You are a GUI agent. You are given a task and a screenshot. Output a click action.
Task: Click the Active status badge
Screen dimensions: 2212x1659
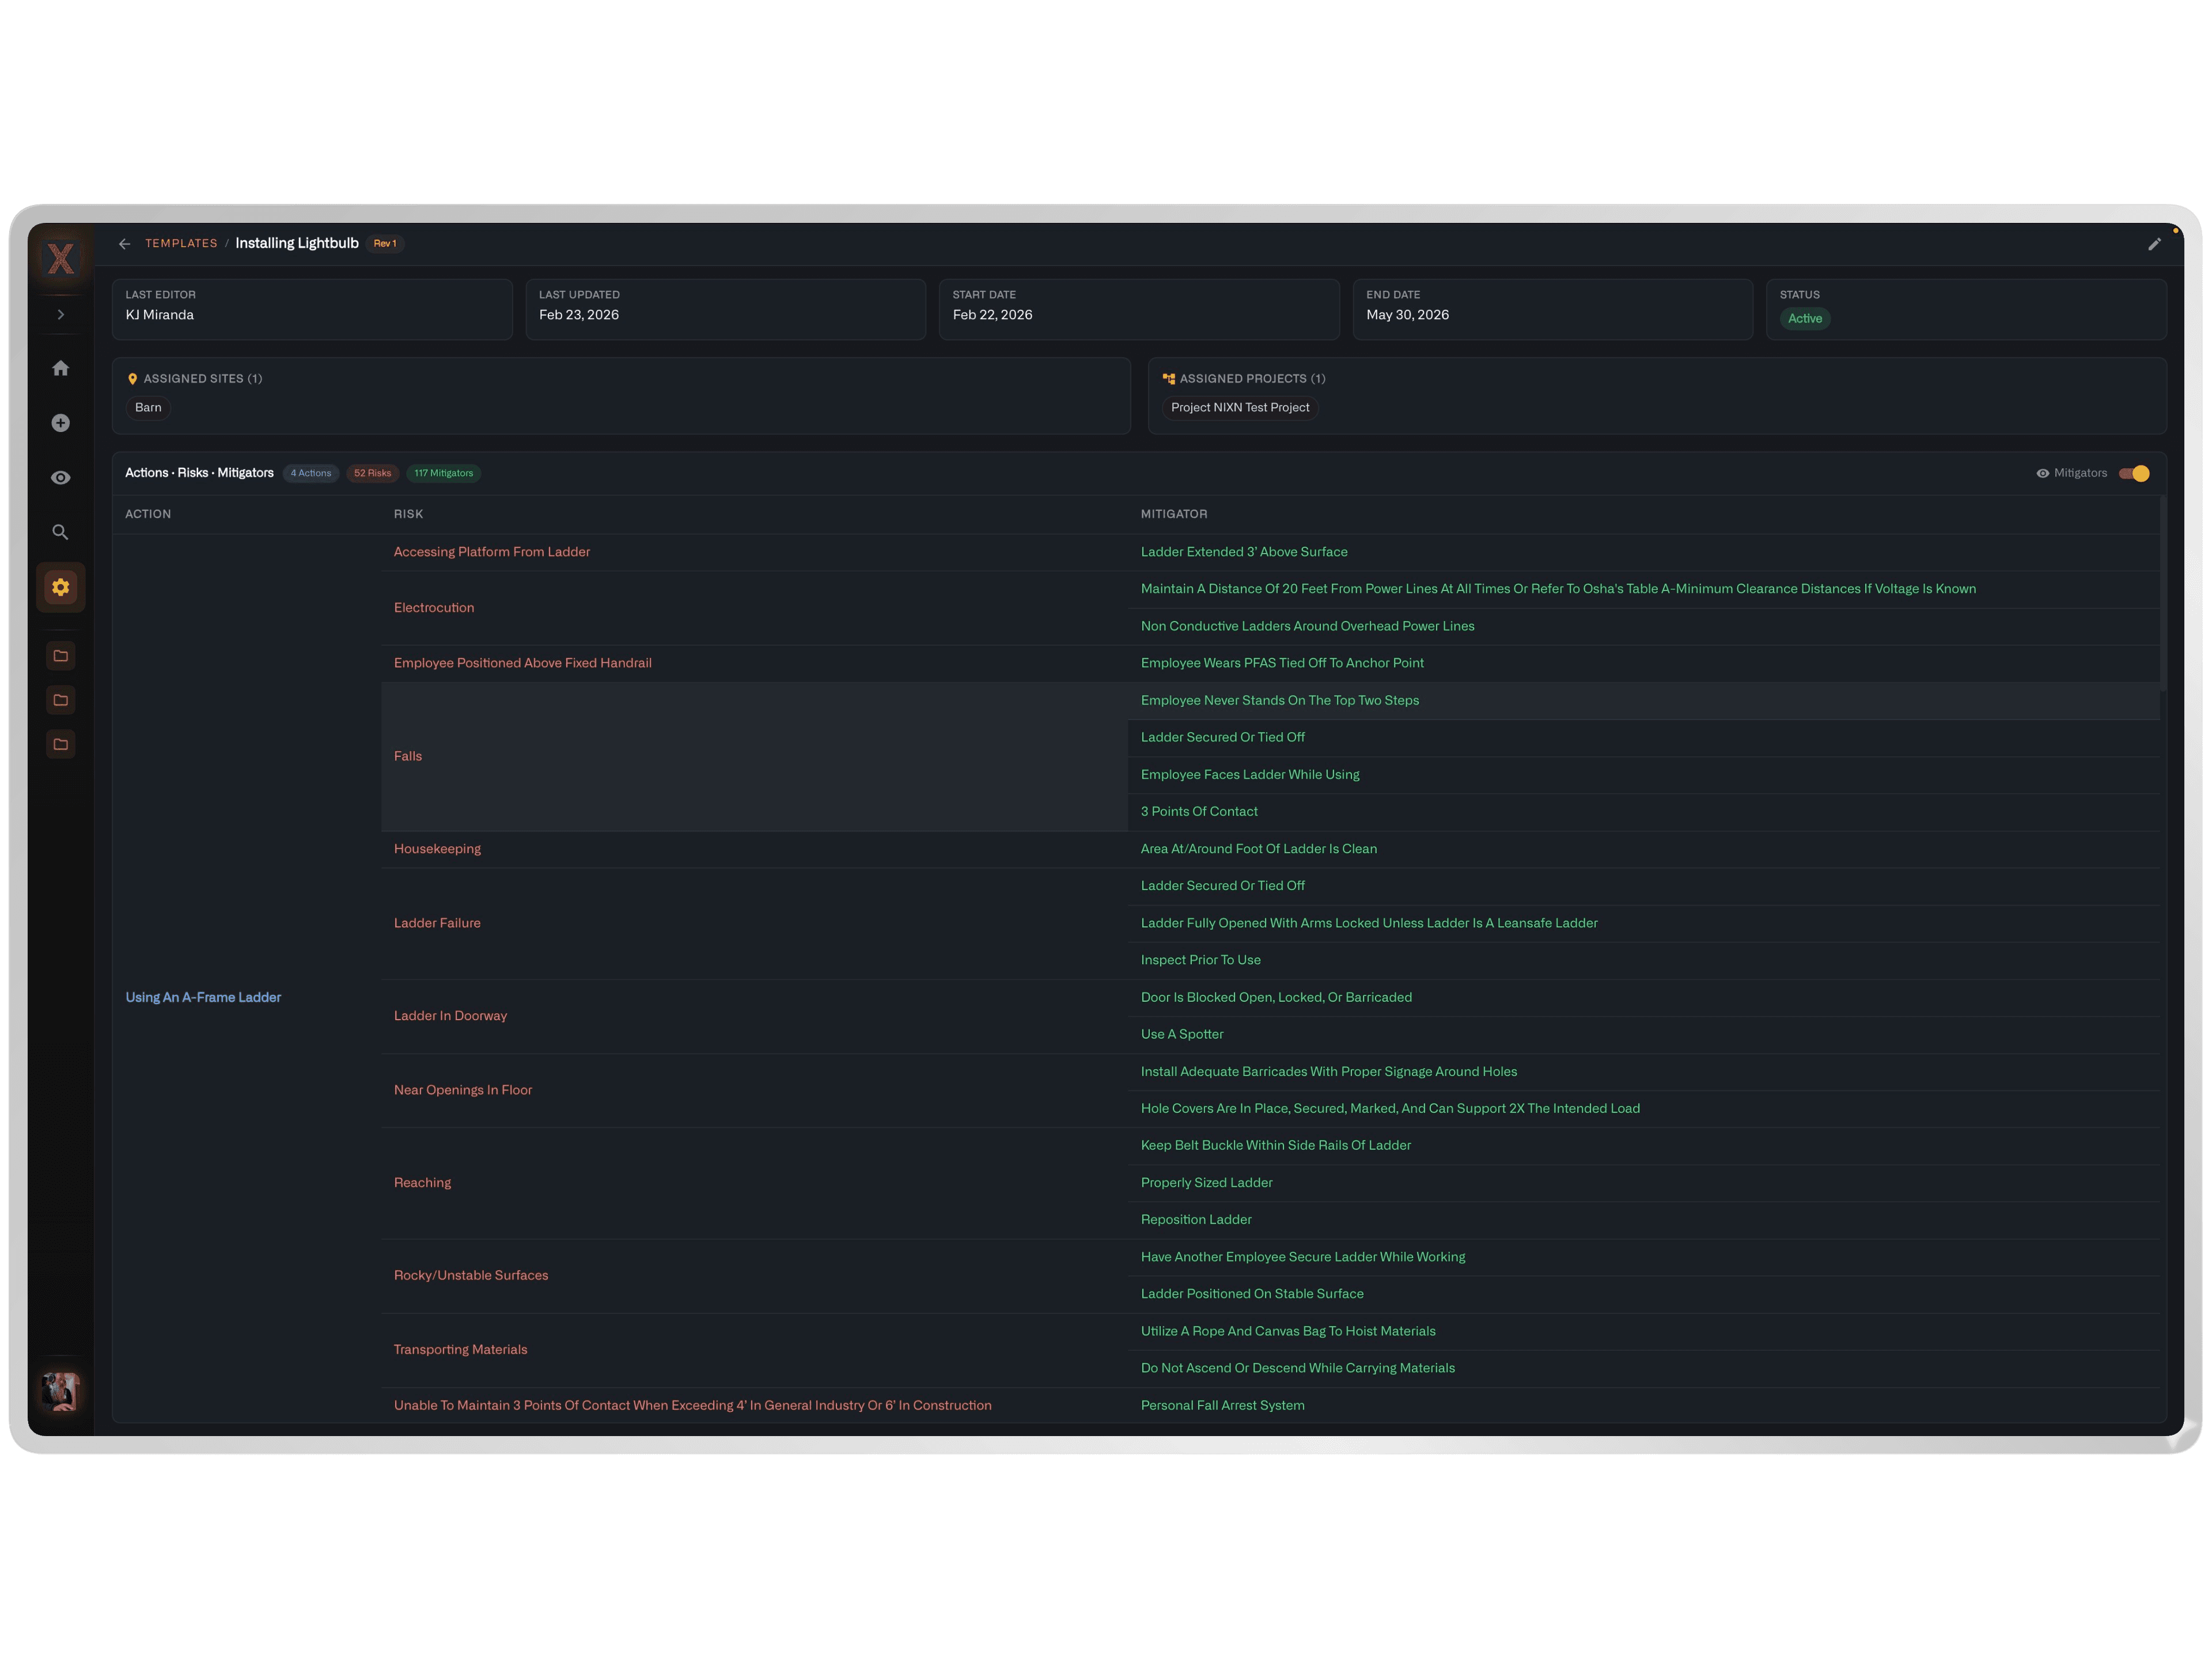[x=1805, y=318]
